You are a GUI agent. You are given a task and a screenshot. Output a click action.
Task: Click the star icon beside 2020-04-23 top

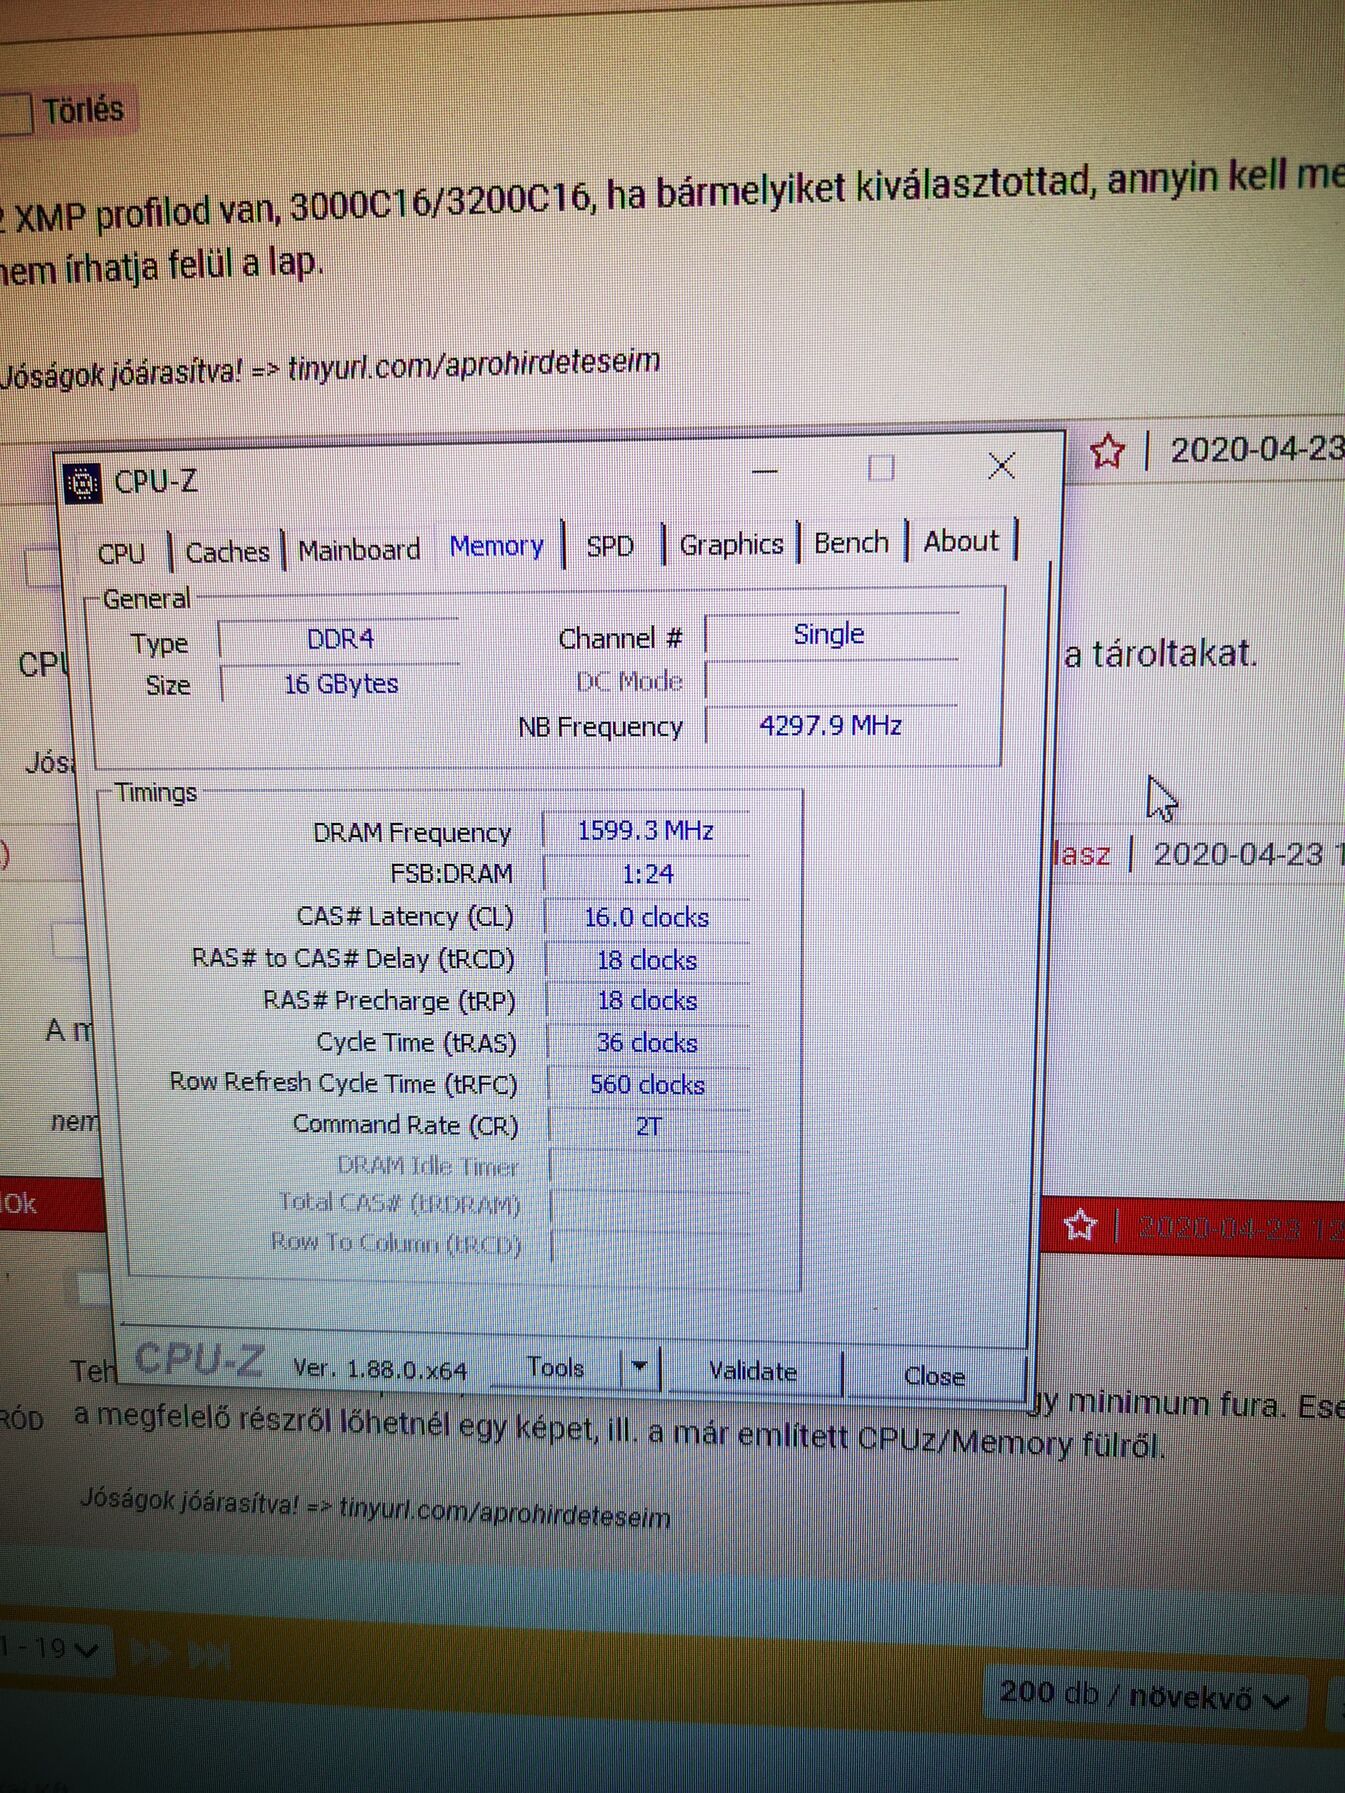[1107, 452]
